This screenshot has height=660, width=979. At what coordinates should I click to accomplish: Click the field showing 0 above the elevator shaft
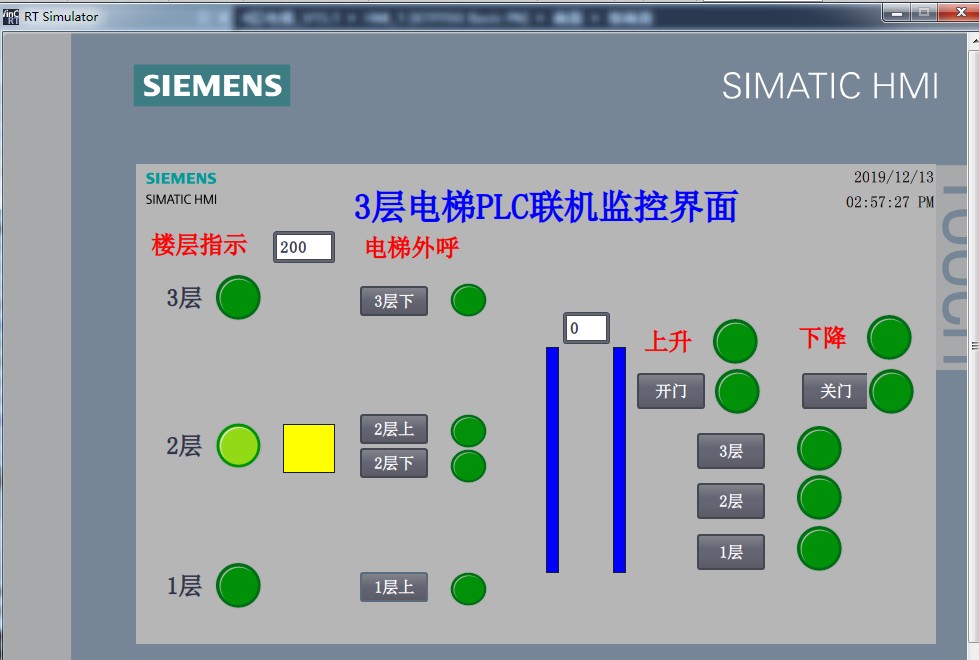click(585, 327)
